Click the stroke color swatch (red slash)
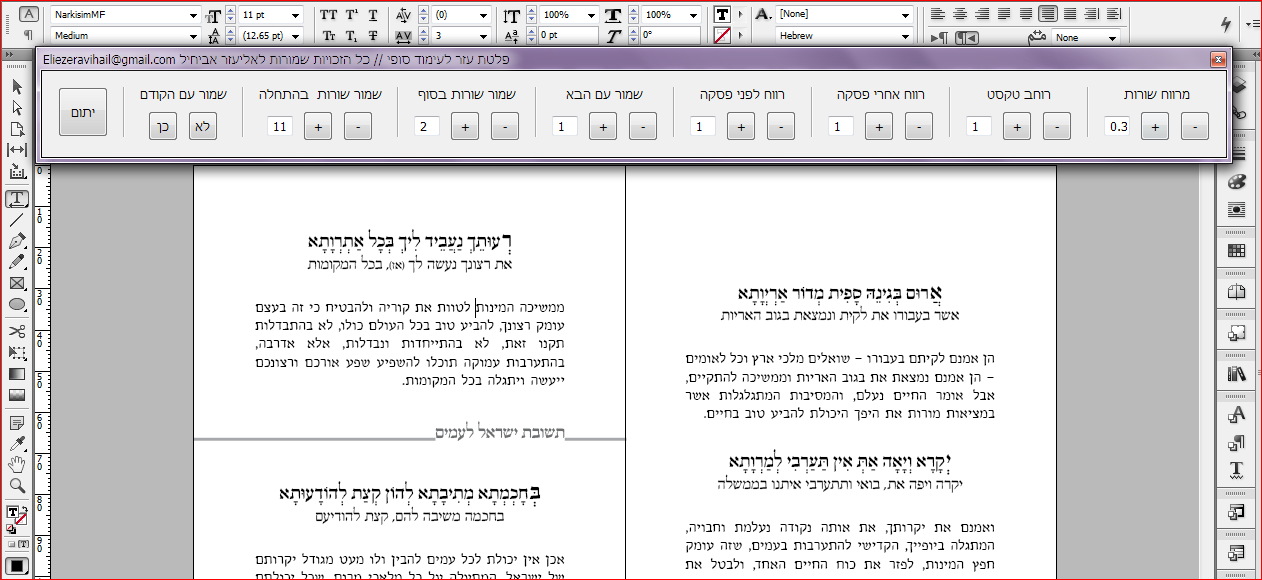 click(721, 36)
